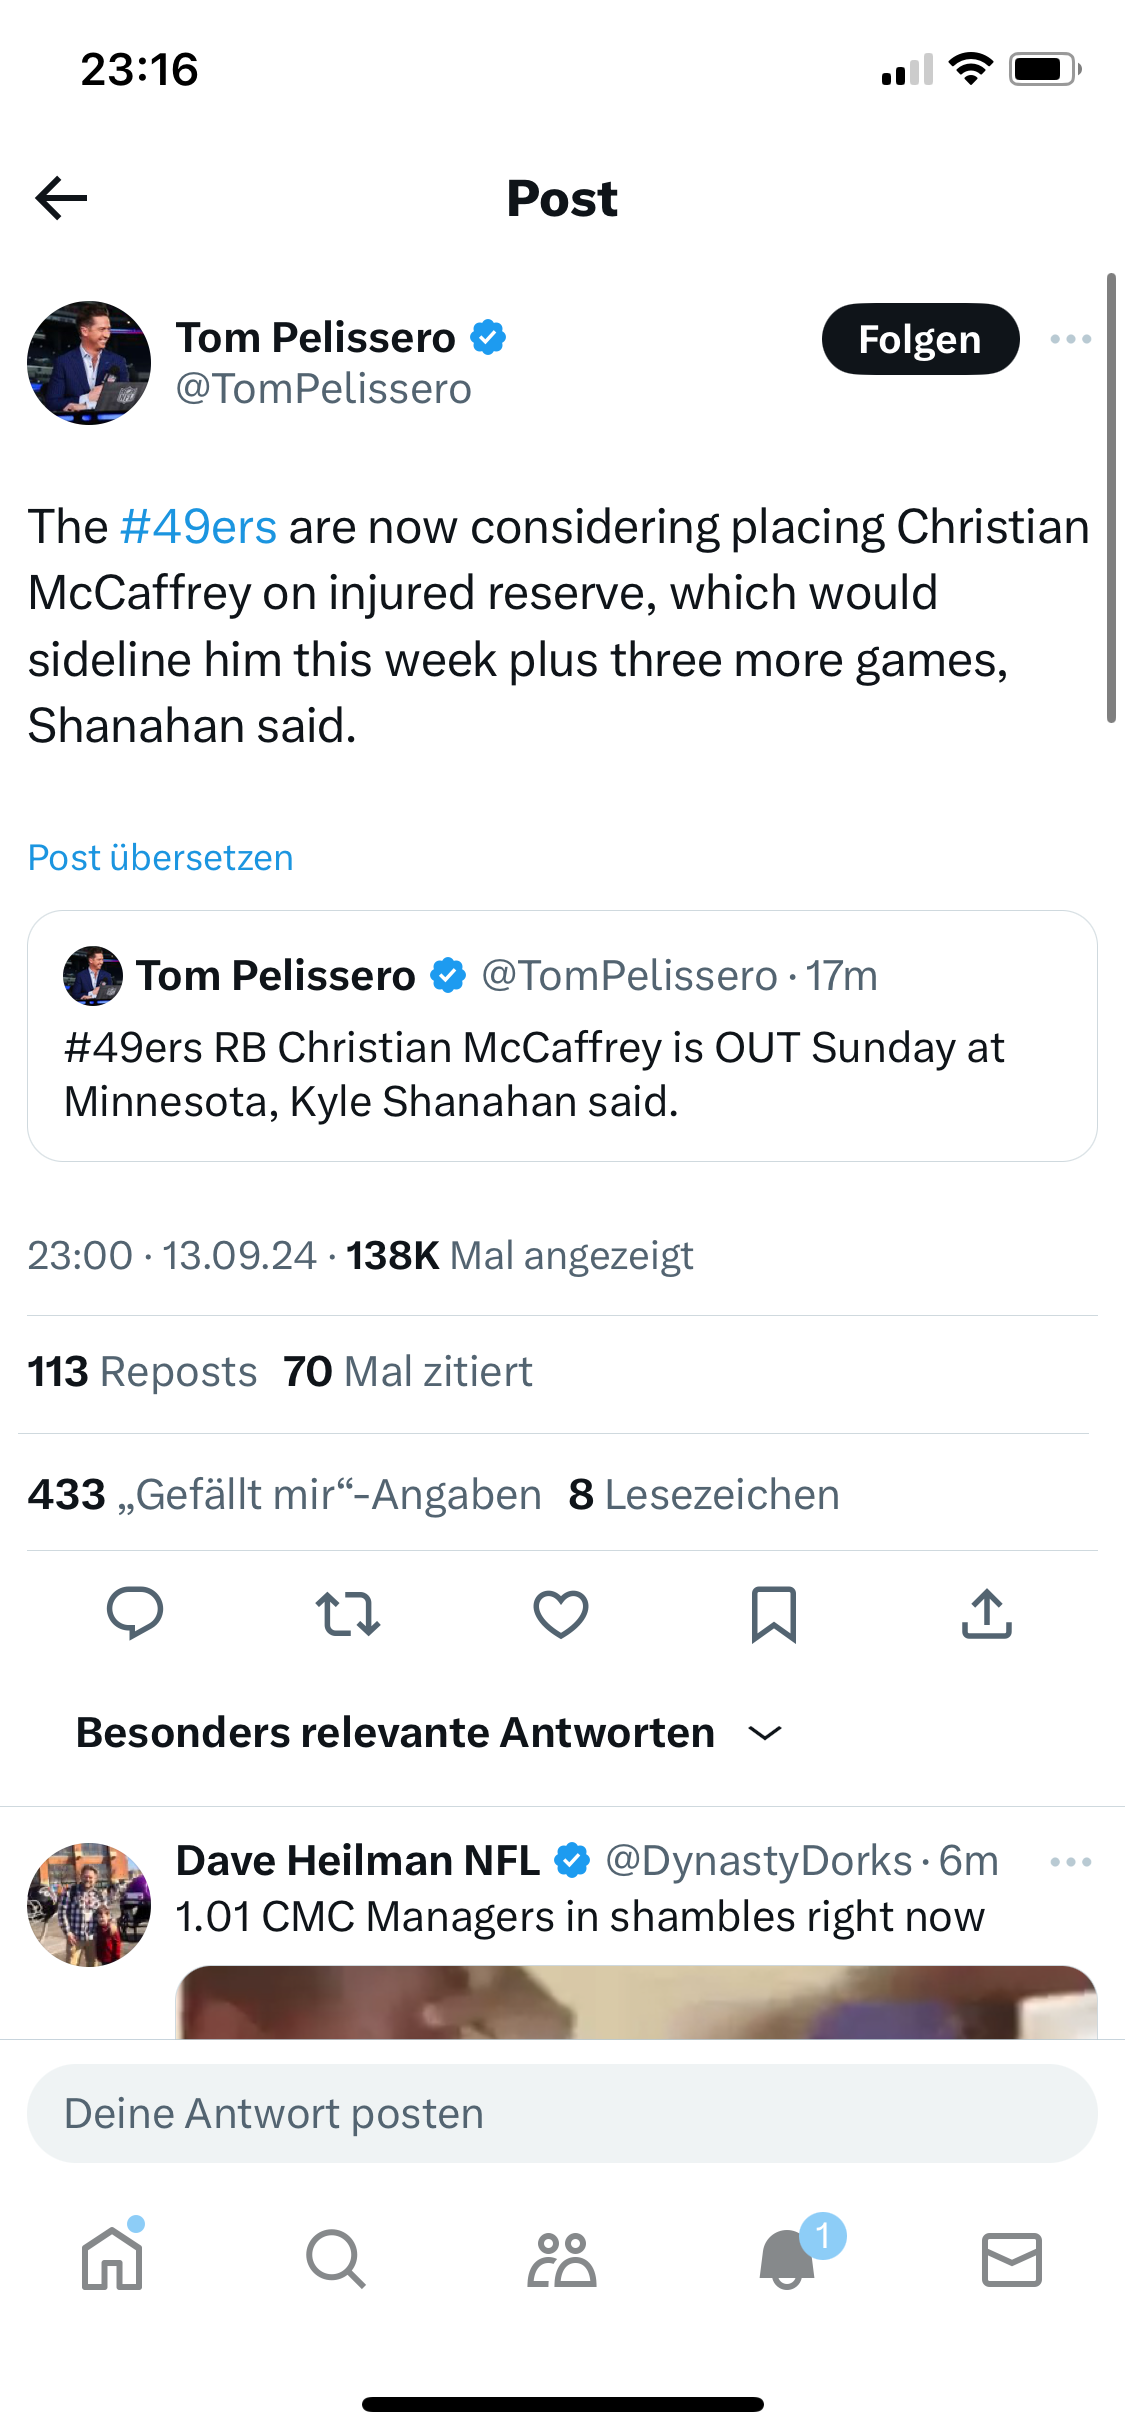
Task: Open the communities people tab
Action: [562, 2259]
